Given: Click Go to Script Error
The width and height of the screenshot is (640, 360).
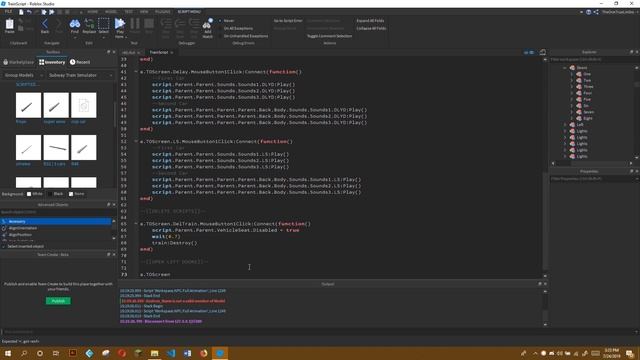Looking at the screenshot, I should point(288,20).
